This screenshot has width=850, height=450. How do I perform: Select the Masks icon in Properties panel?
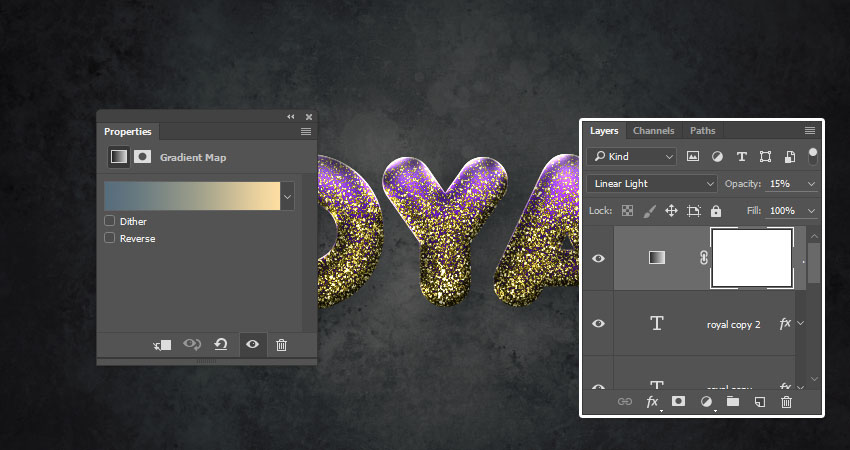[143, 157]
